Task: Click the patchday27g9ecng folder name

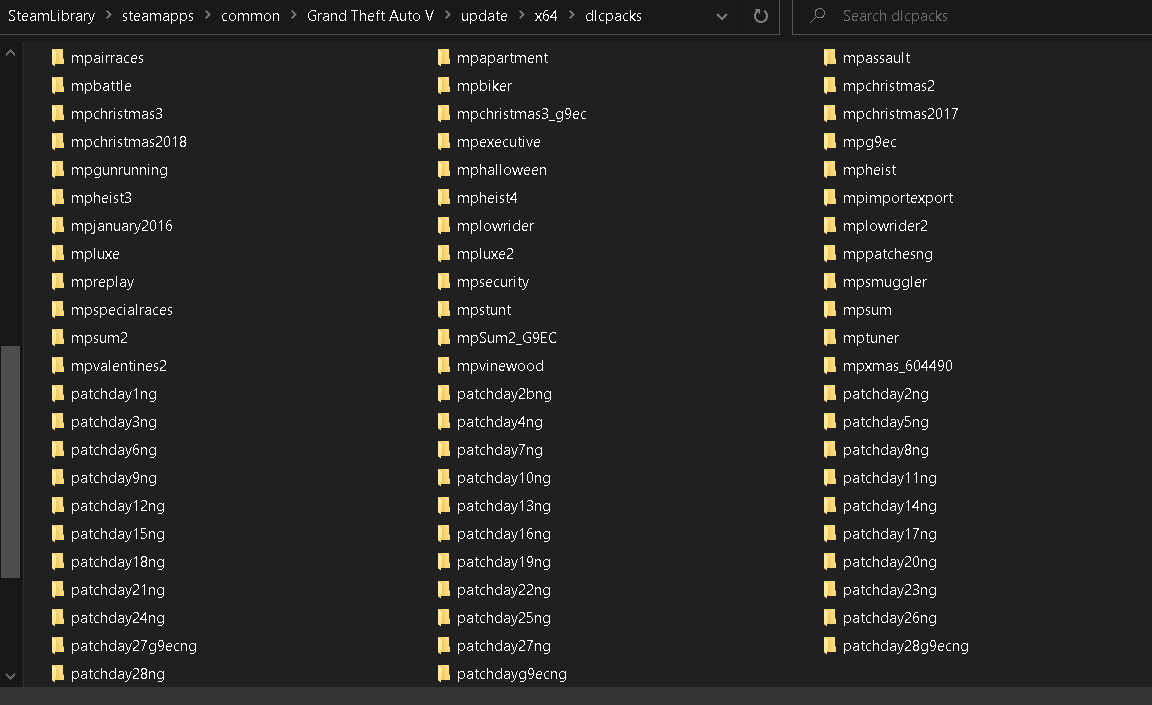Action: (134, 646)
